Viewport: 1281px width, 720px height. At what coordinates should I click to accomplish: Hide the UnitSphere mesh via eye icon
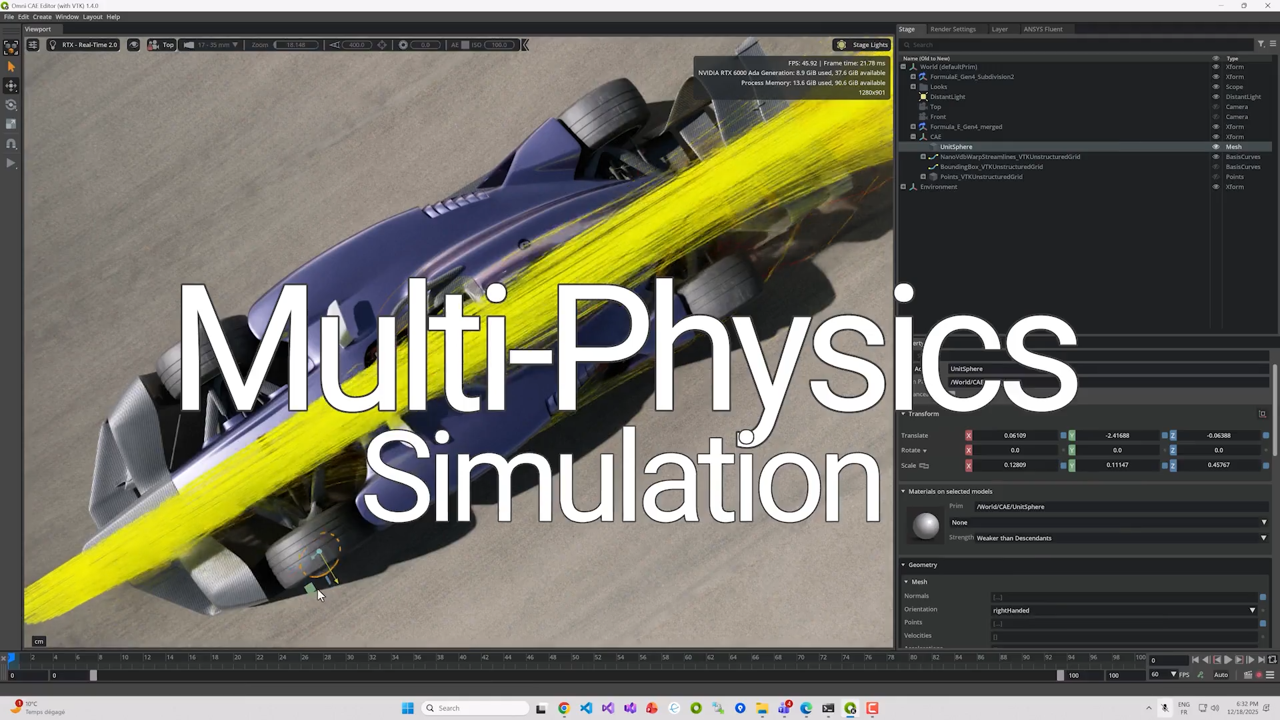(x=1216, y=147)
